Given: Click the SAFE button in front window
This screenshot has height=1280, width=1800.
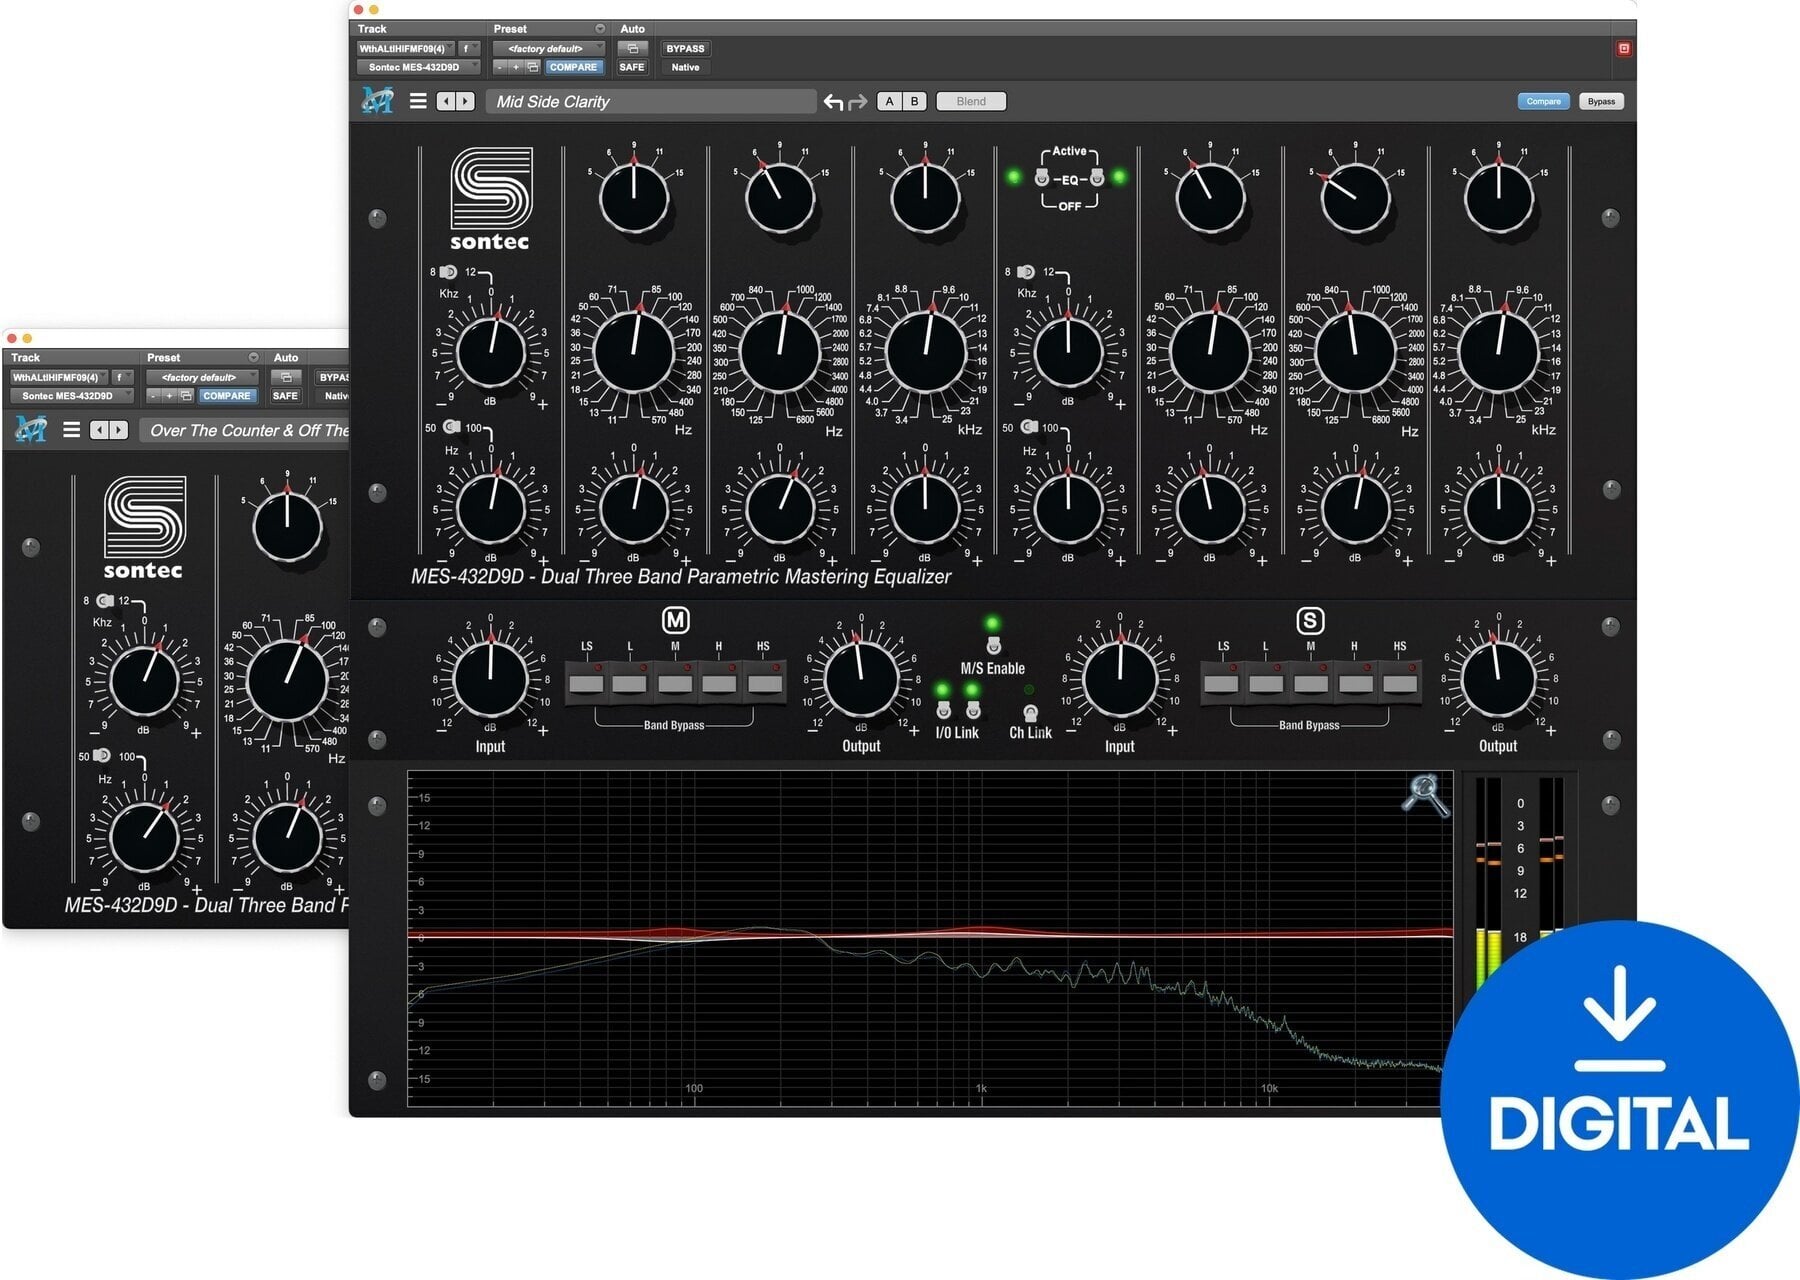Looking at the screenshot, I should pos(632,67).
